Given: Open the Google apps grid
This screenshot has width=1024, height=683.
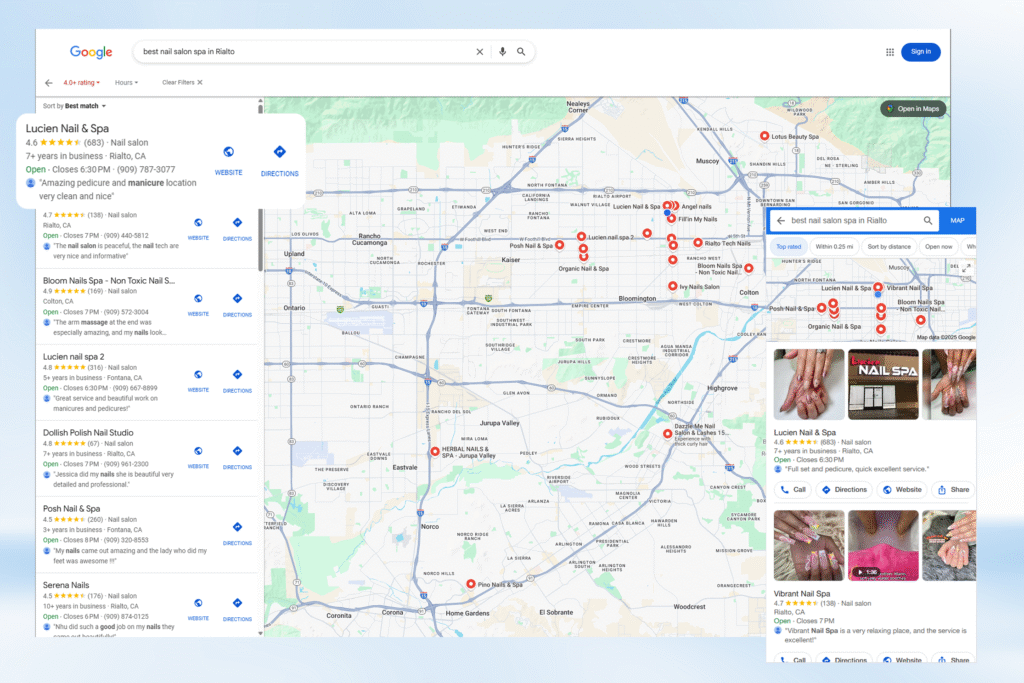Looking at the screenshot, I should [889, 52].
